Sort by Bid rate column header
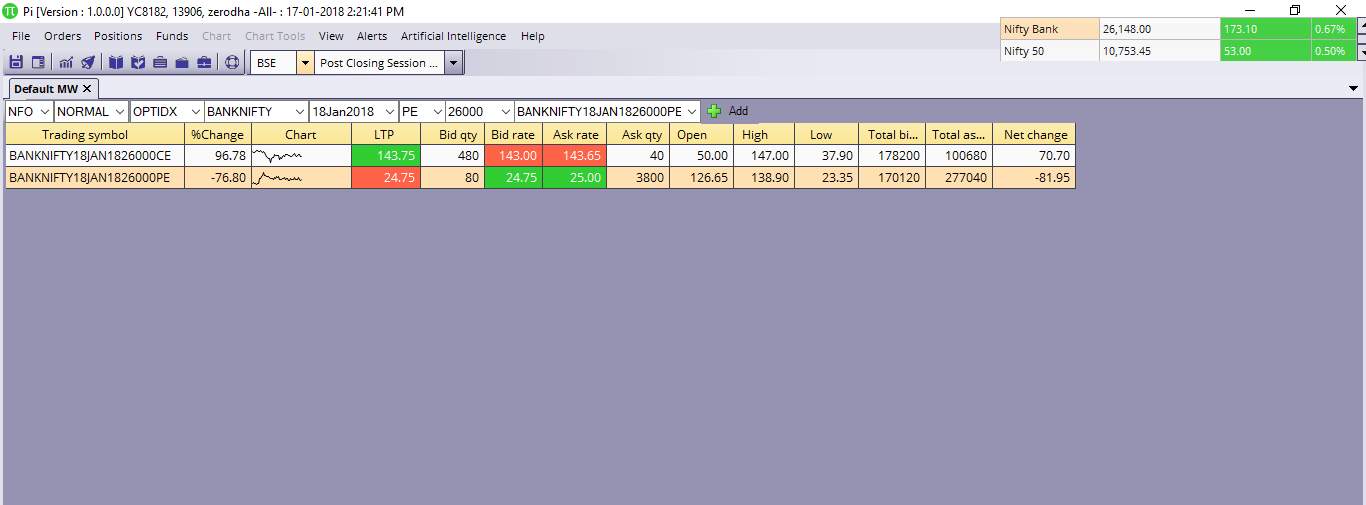The image size is (1366, 505). [514, 135]
